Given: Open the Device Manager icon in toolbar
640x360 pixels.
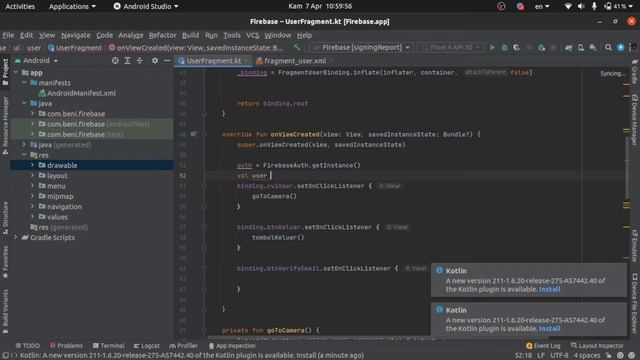Looking at the screenshot, I should tap(580, 48).
